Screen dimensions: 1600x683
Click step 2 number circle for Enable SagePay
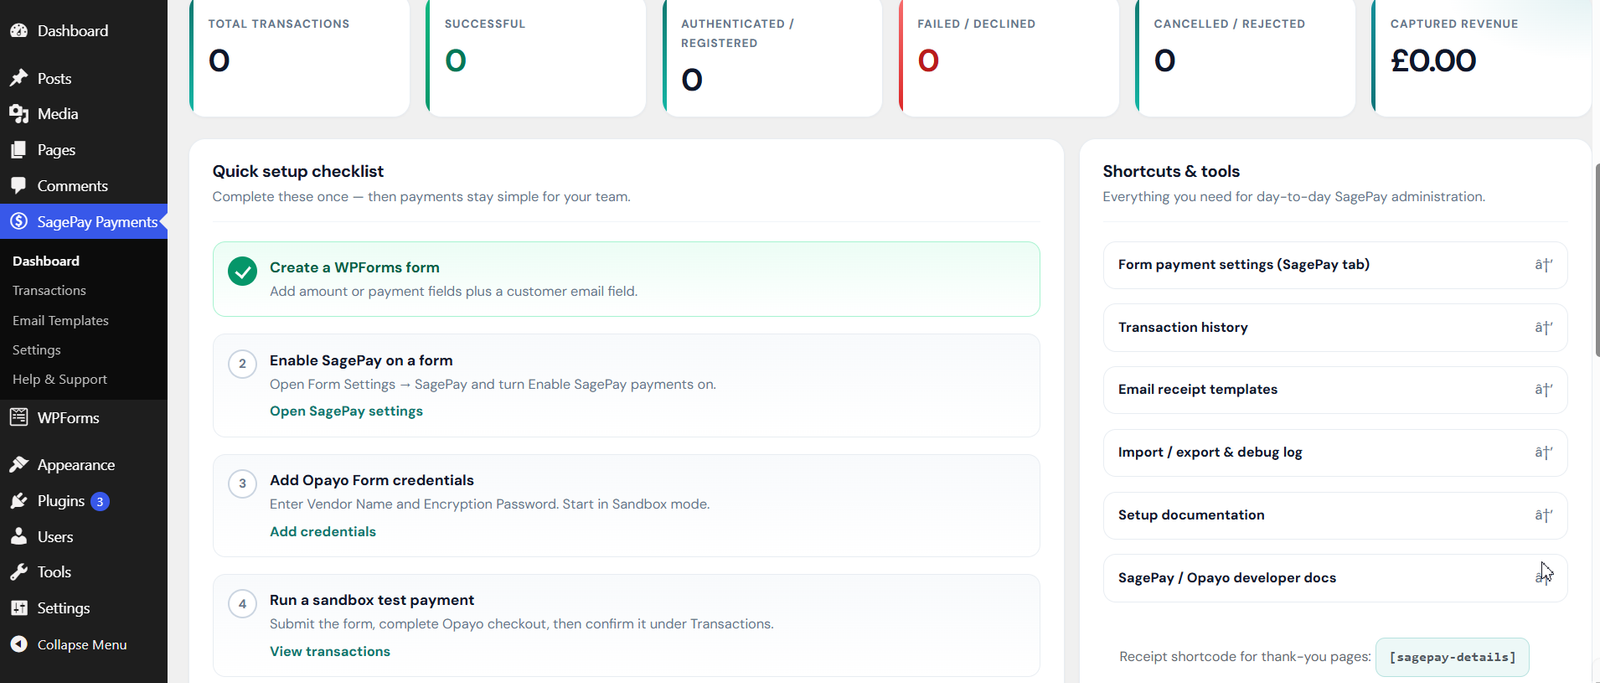point(242,363)
